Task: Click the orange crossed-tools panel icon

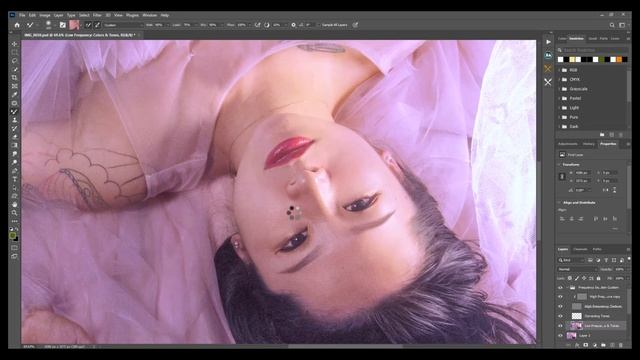Action: (548, 69)
